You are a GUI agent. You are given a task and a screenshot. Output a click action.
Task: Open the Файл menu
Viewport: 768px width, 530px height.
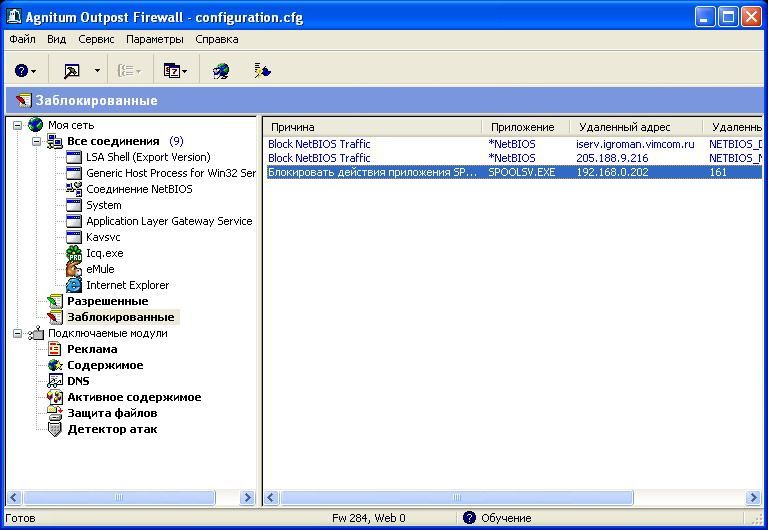pos(22,39)
